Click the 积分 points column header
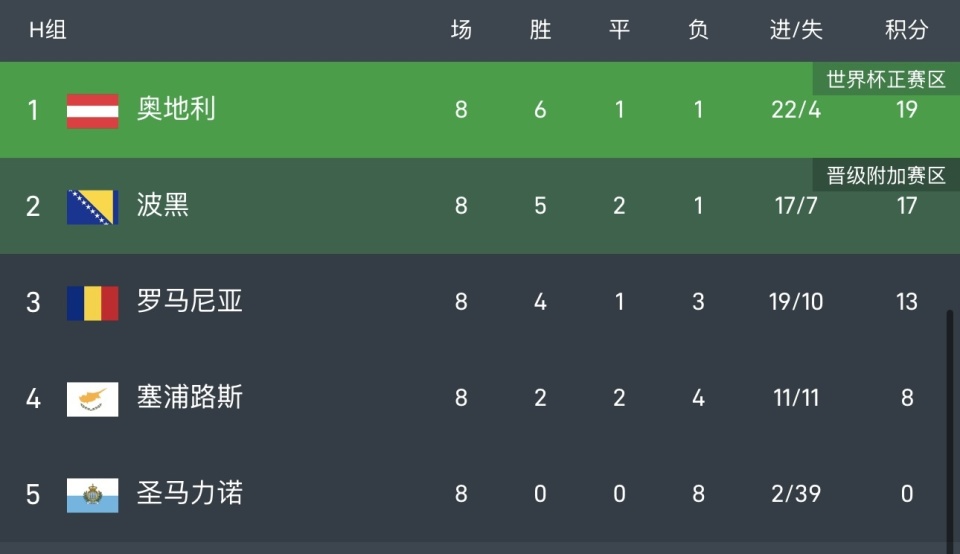Viewport: 960px width, 554px height. (x=906, y=30)
